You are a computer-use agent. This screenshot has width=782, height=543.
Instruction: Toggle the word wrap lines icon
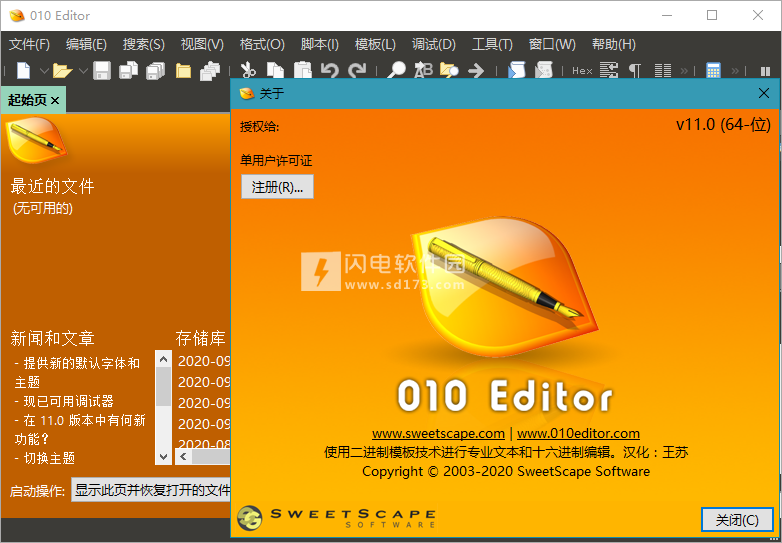[x=608, y=71]
